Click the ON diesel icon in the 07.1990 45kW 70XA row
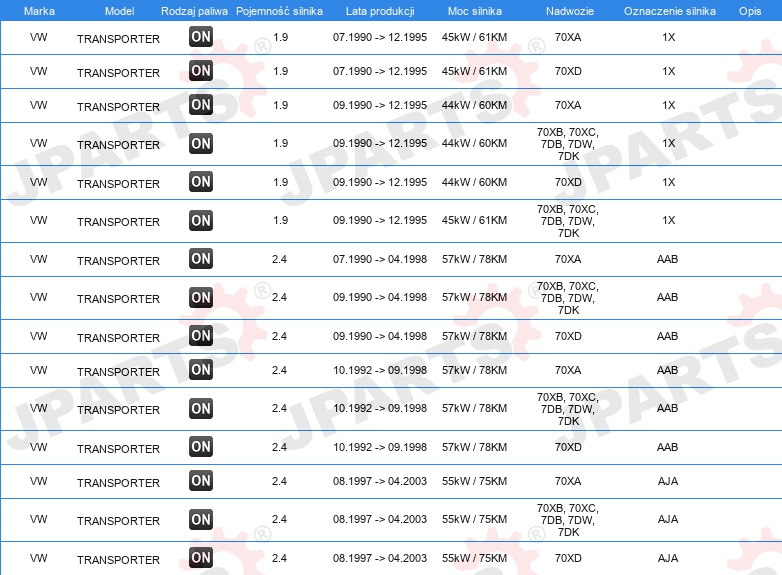This screenshot has height=575, width=782. [201, 36]
